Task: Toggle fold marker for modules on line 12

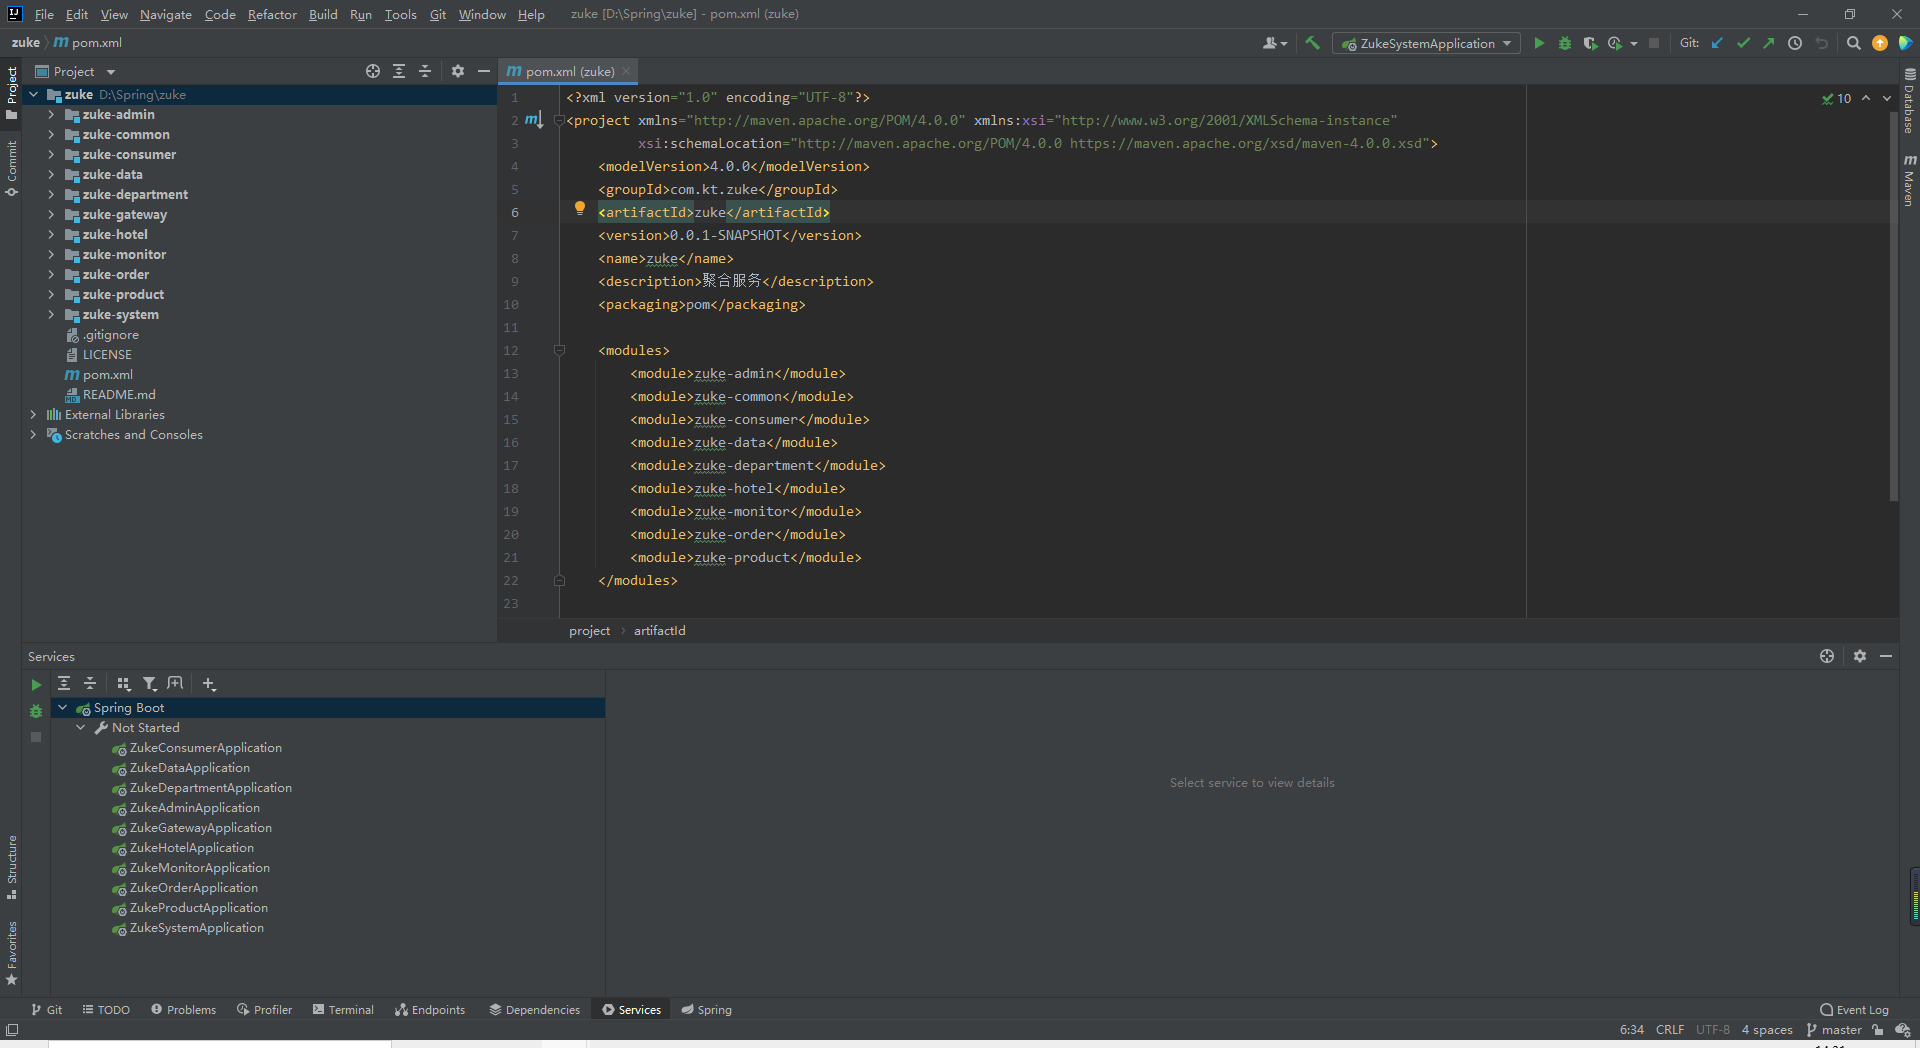Action: click(560, 350)
